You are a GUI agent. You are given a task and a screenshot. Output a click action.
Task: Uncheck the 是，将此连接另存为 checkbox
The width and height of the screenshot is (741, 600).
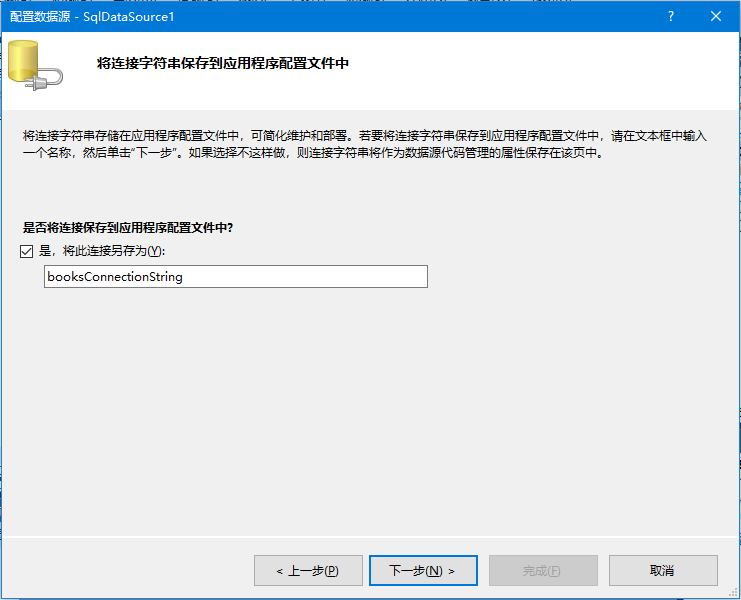pos(27,251)
